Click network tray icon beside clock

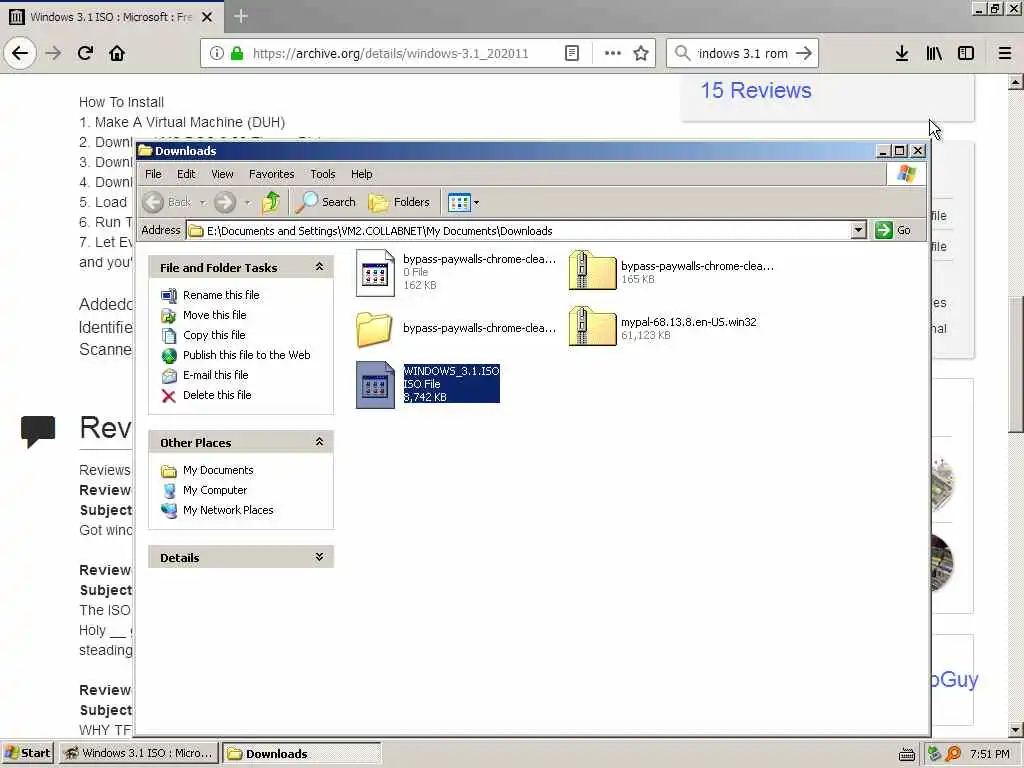935,754
